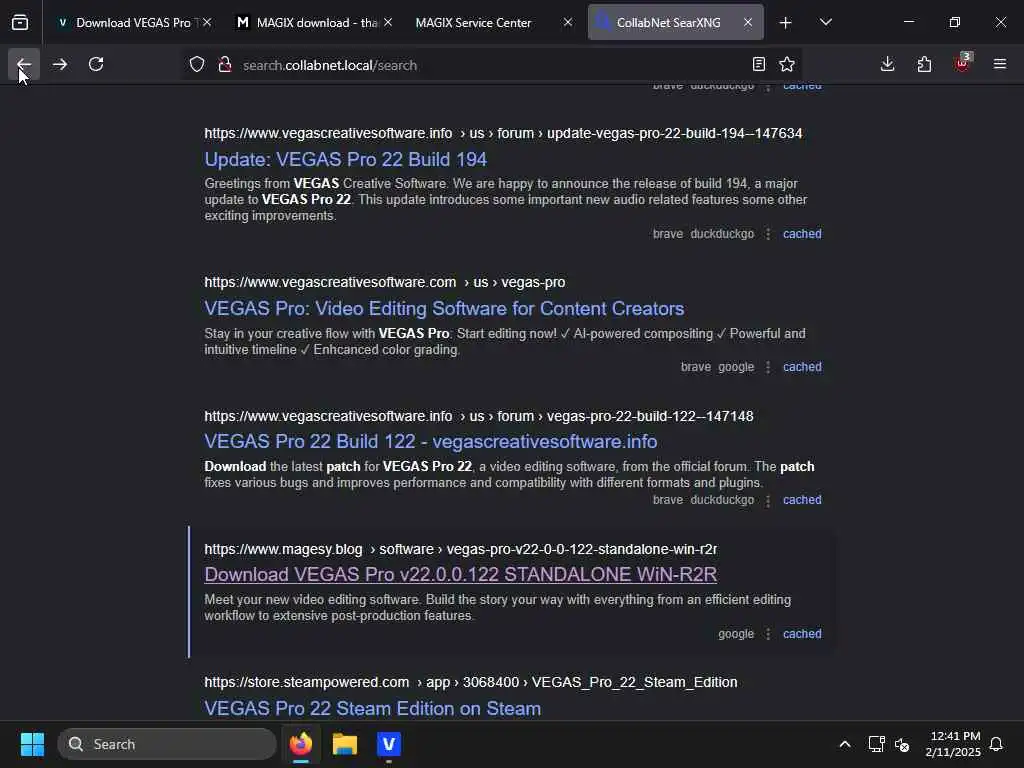Viewport: 1024px width, 768px height.
Task: Open the VEGAS app taskbar icon
Action: click(389, 744)
